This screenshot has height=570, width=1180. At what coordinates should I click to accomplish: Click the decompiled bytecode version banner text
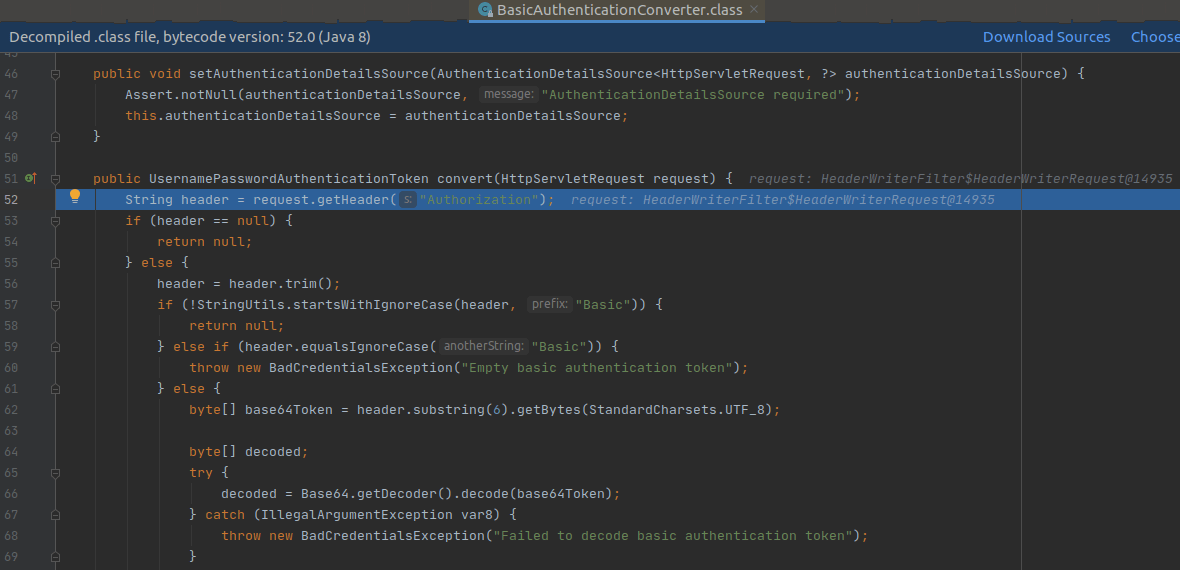click(190, 37)
